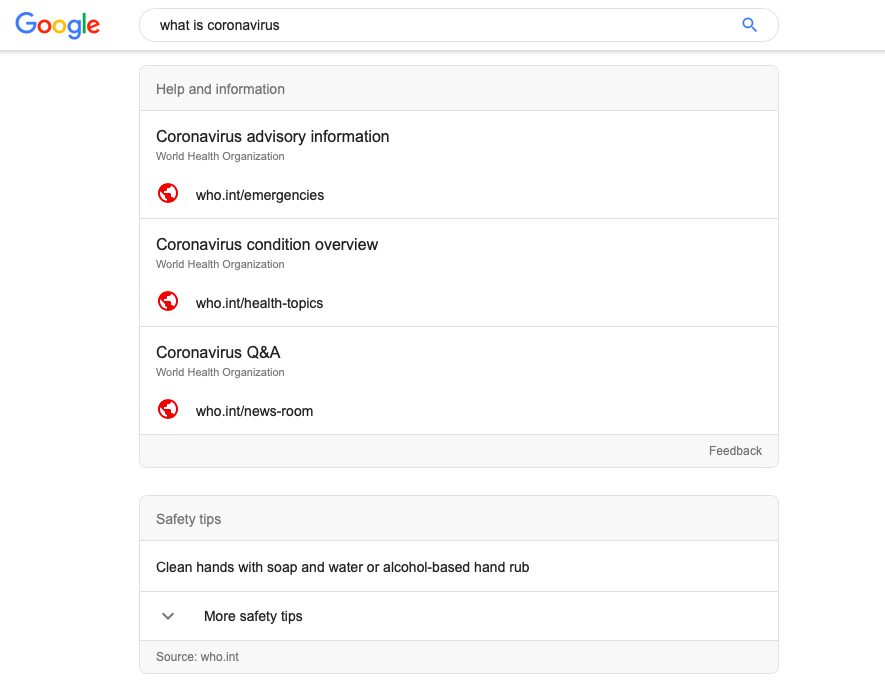The image size is (885, 683).
Task: Click the Google logo
Action: pyautogui.click(x=58, y=25)
